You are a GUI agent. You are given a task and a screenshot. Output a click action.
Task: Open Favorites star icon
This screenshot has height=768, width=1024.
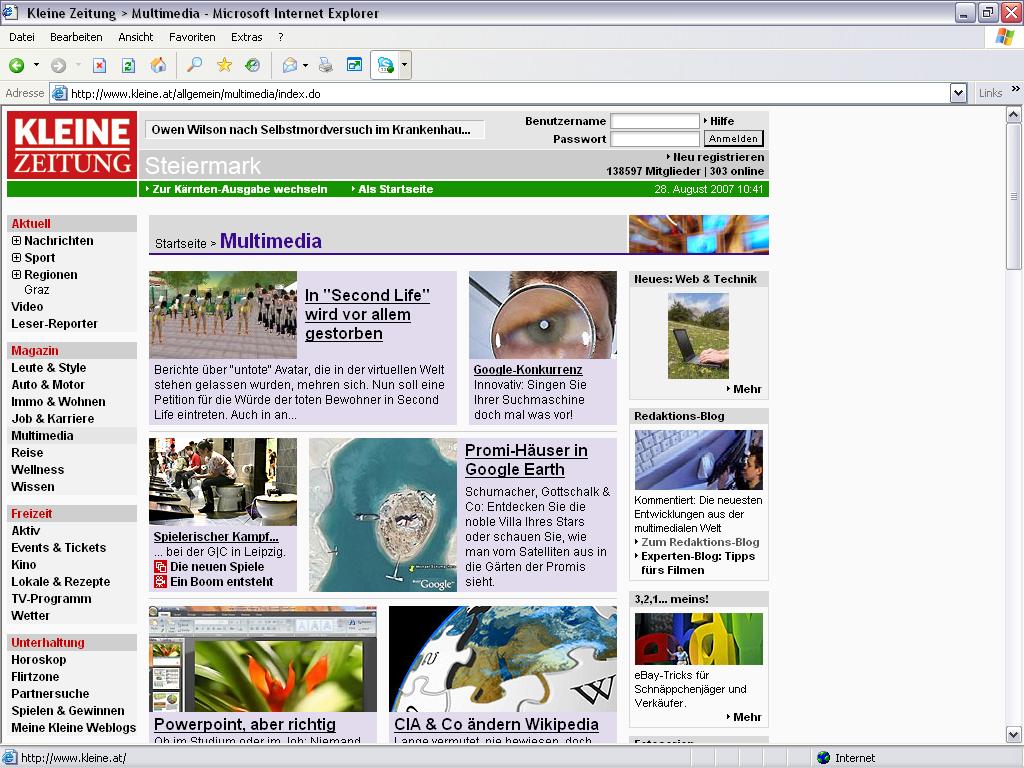224,65
